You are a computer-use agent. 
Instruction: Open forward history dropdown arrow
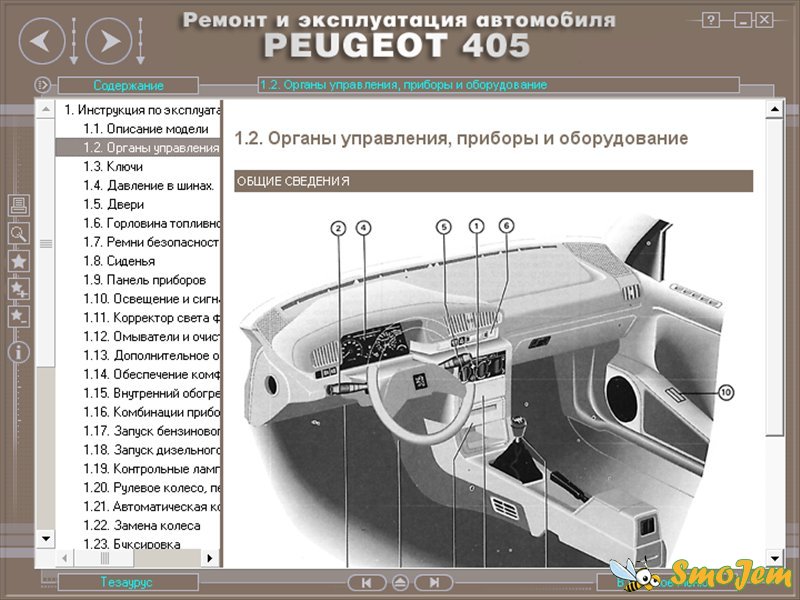140,41
